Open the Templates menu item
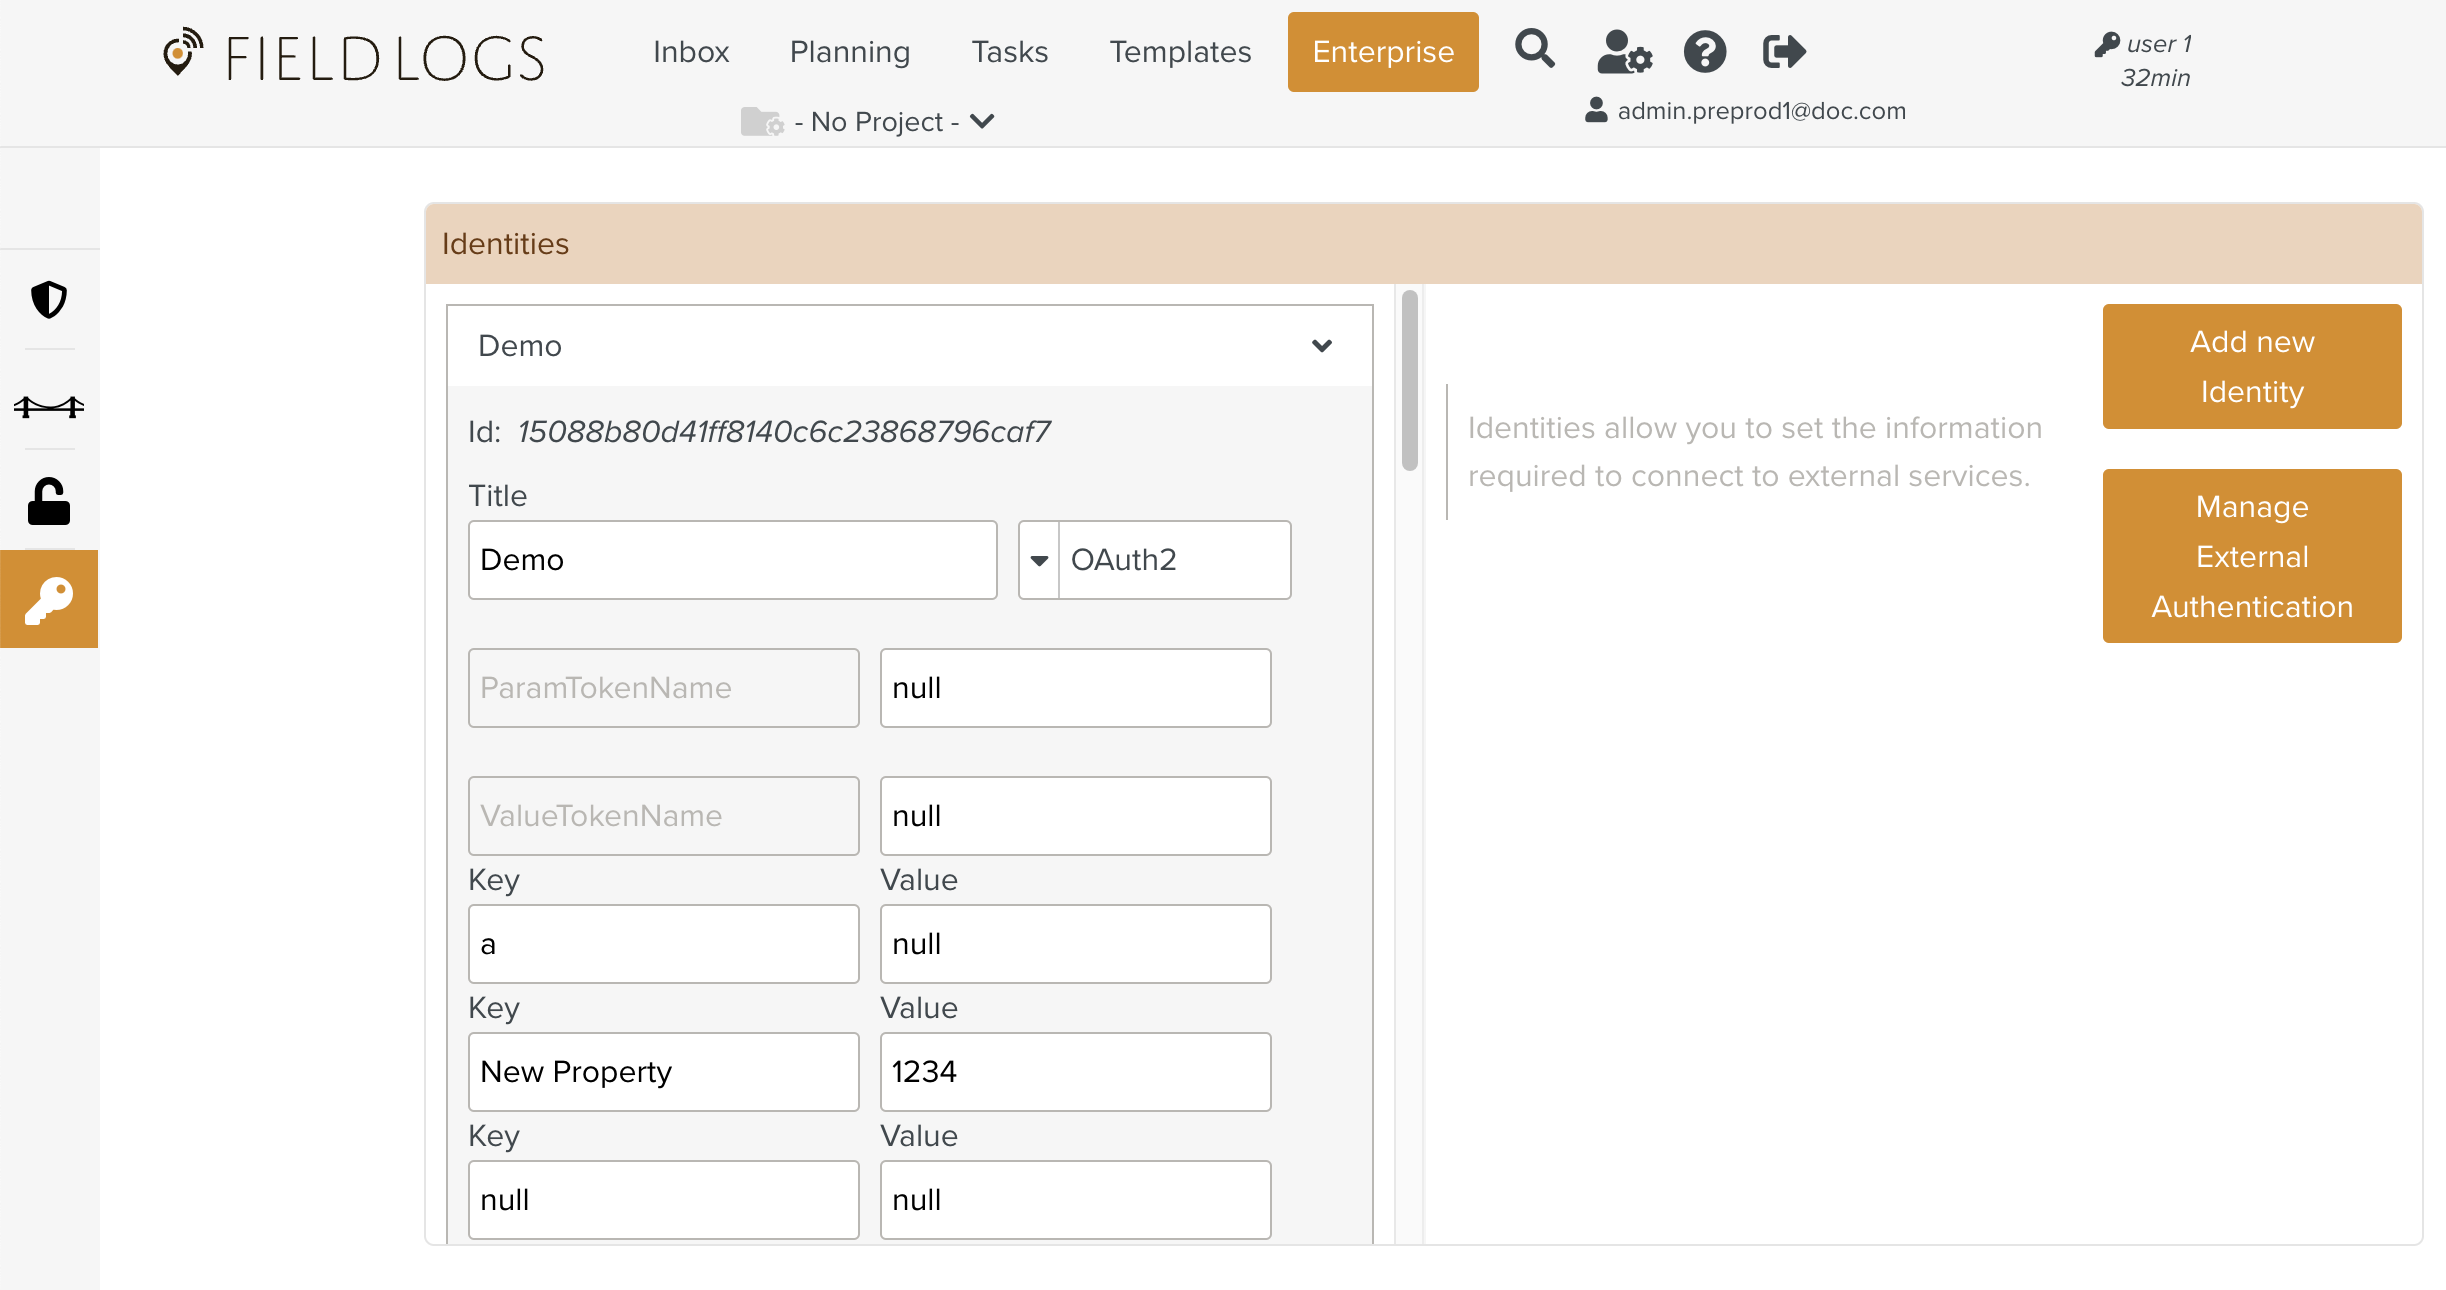The width and height of the screenshot is (2446, 1290). [x=1179, y=52]
